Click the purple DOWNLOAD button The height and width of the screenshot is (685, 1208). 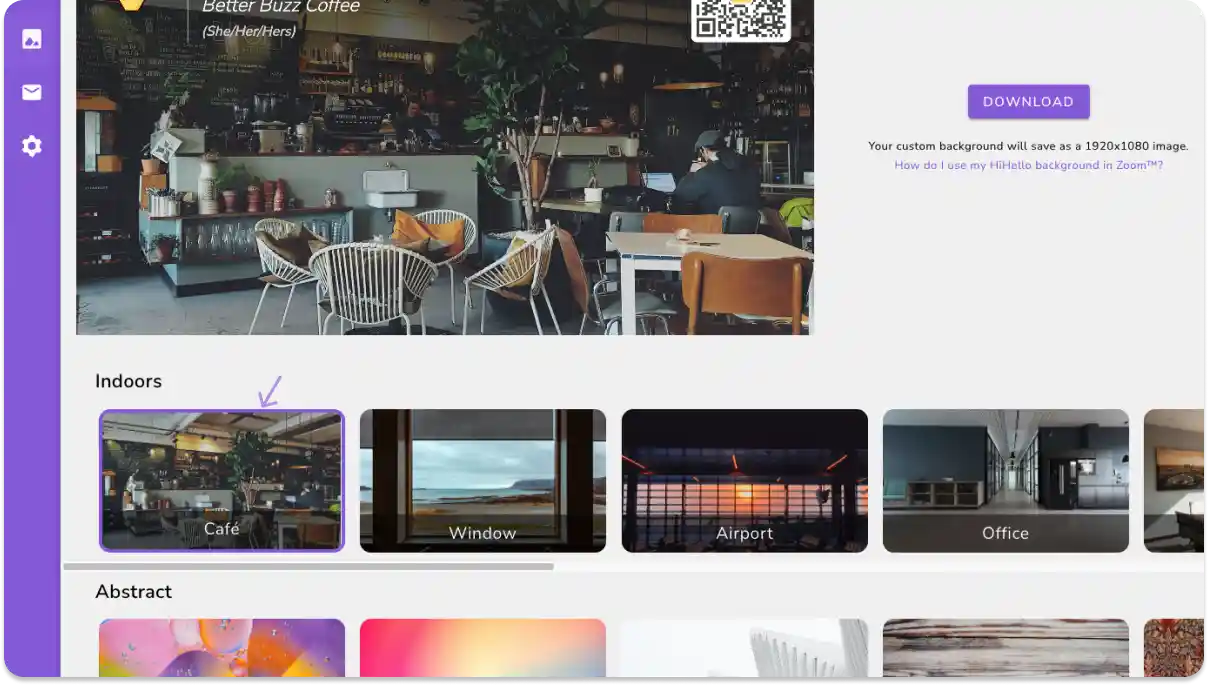[1028, 101]
